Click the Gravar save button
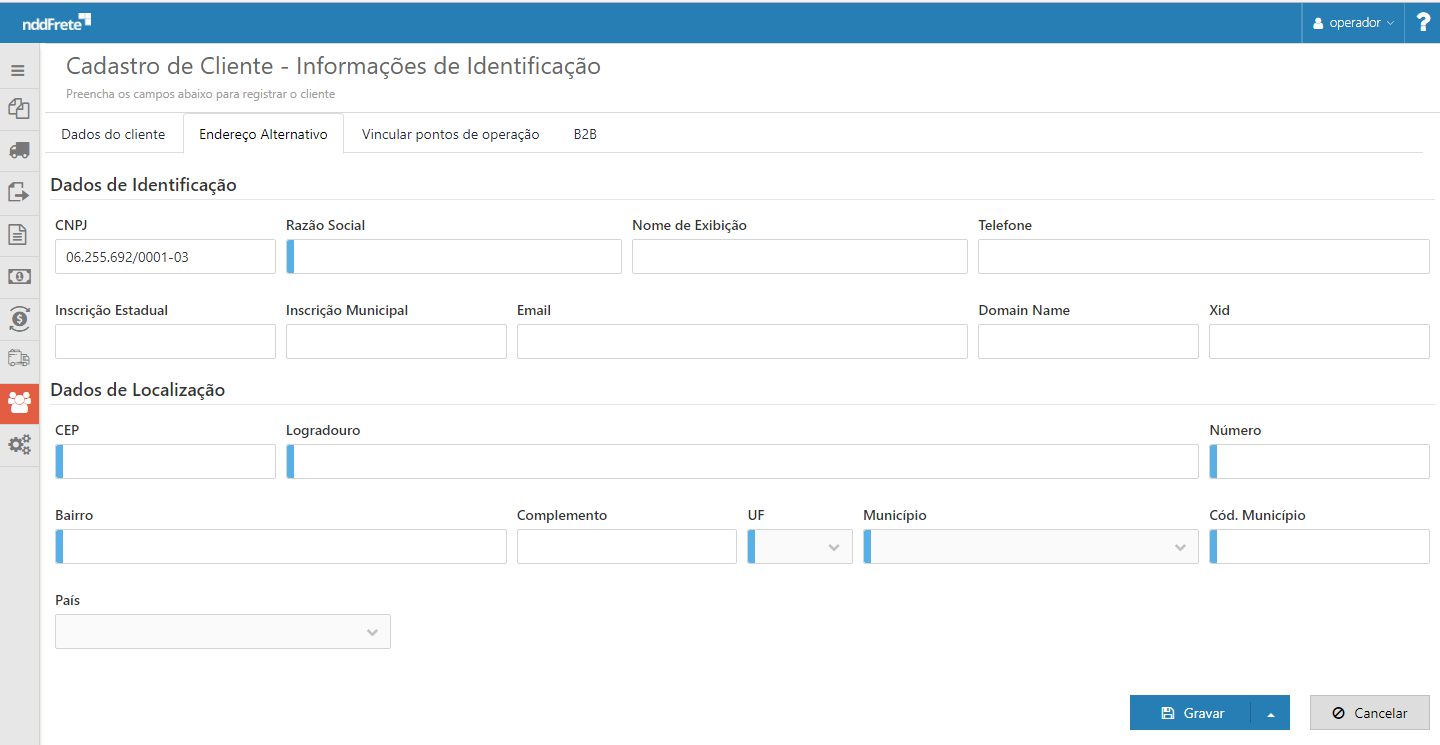This screenshot has height=745, width=1440. 1192,714
